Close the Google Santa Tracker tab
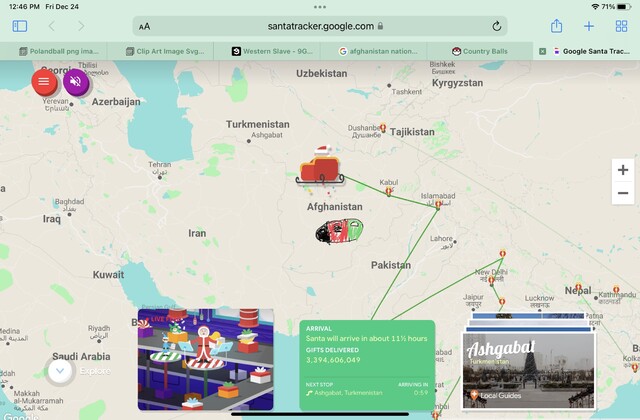Viewport: 640px width, 420px height. coord(542,51)
